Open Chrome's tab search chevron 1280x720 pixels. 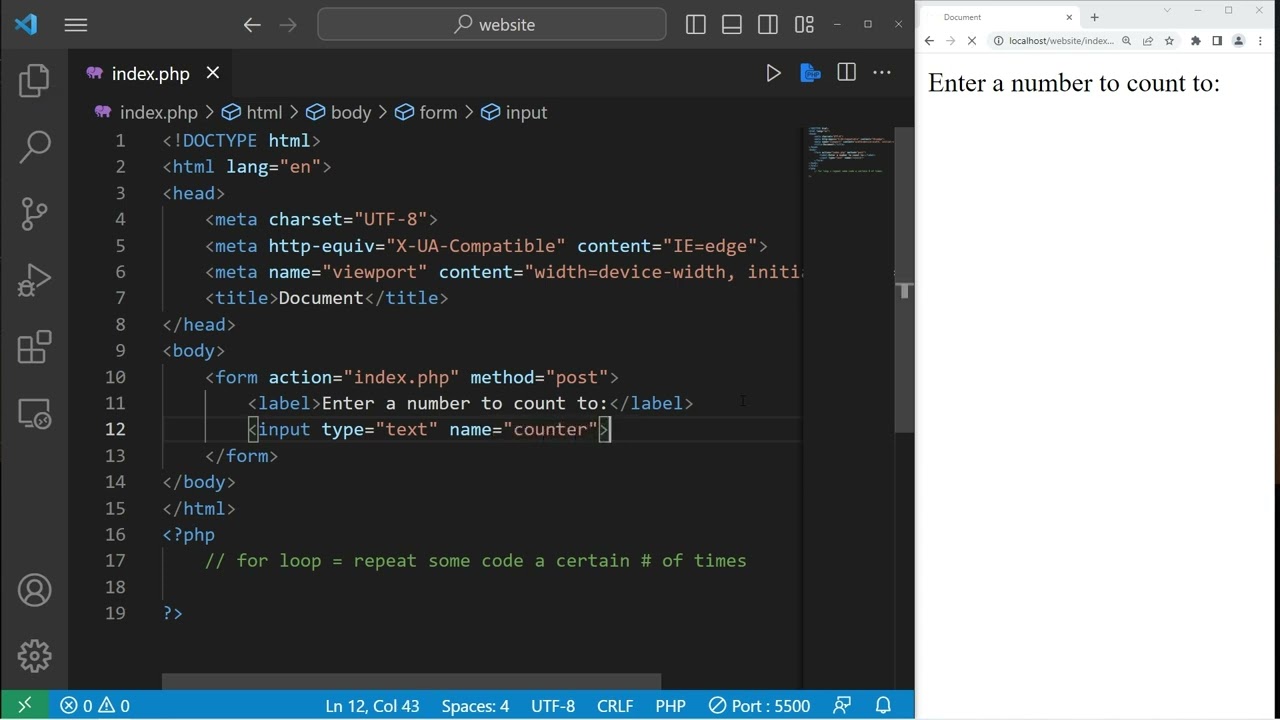(x=1166, y=10)
